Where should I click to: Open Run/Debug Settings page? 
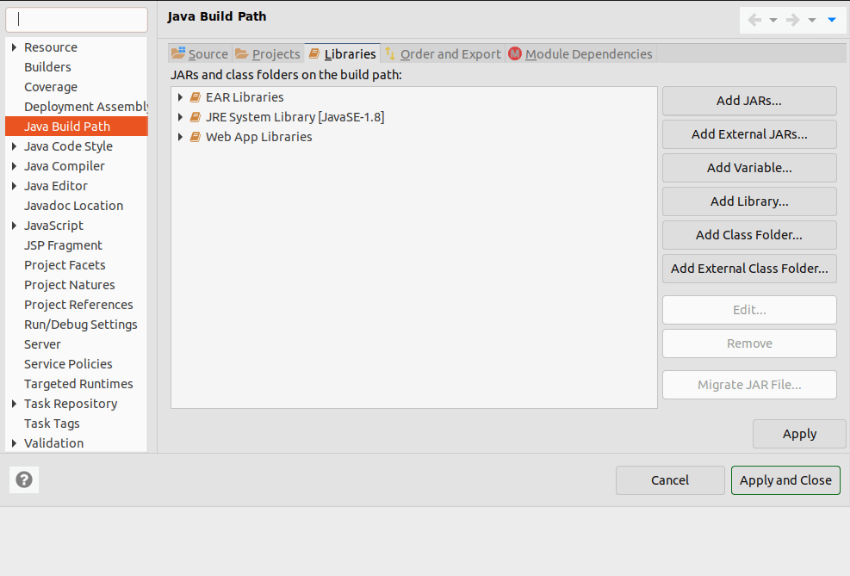(x=81, y=325)
